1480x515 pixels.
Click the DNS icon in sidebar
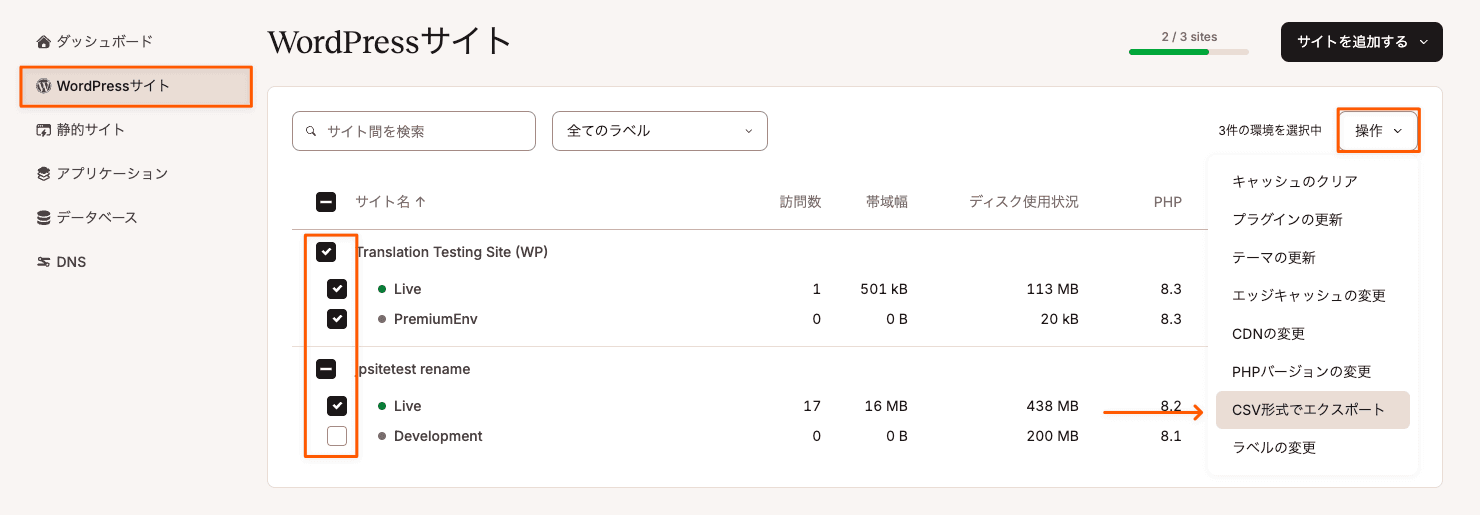(x=43, y=262)
